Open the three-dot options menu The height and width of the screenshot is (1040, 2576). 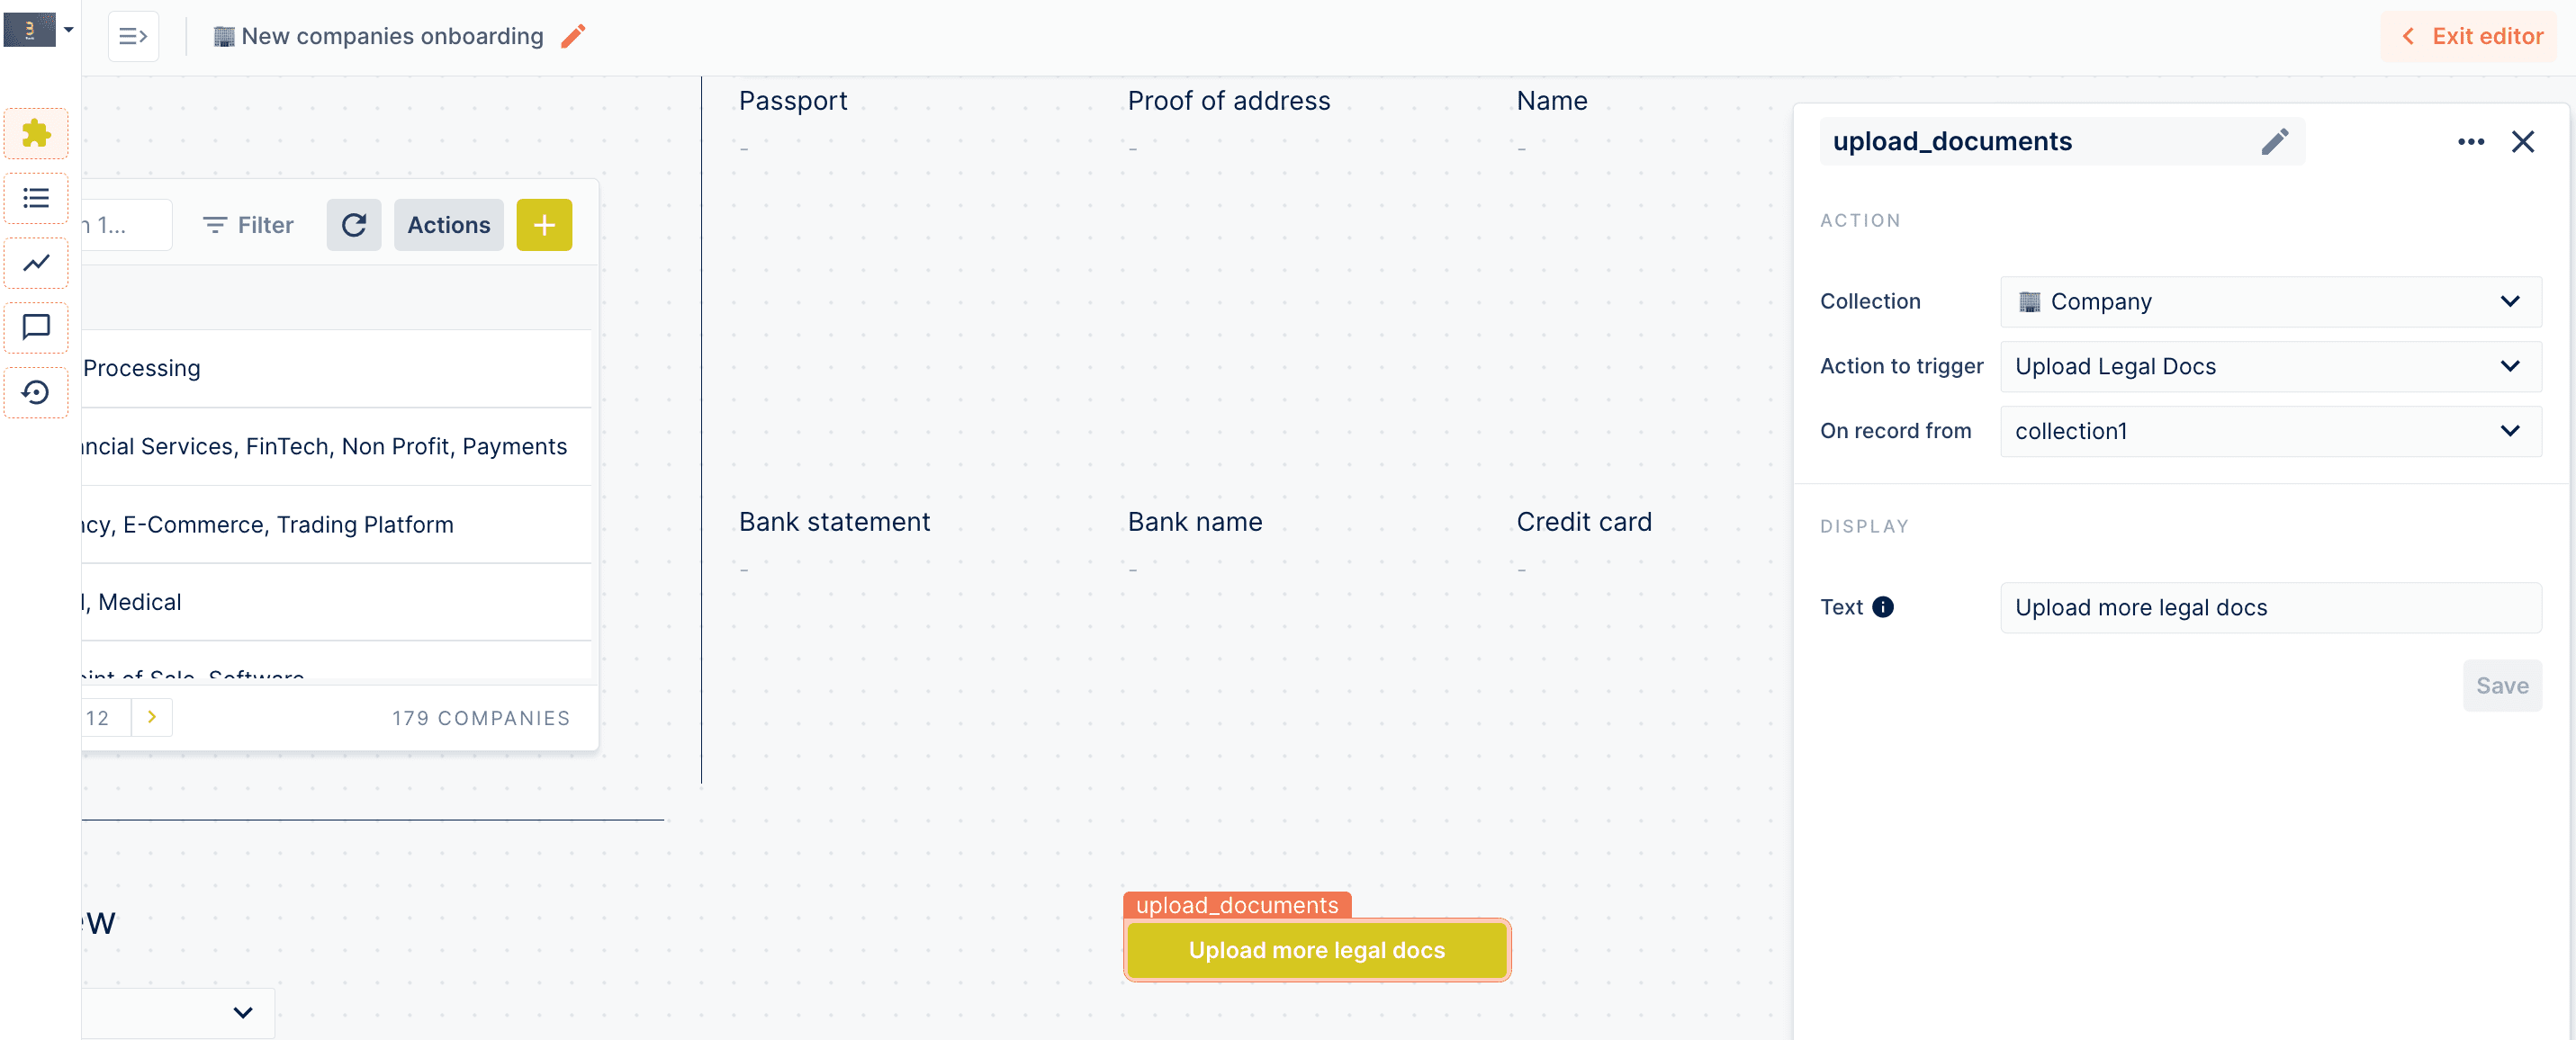tap(2470, 141)
